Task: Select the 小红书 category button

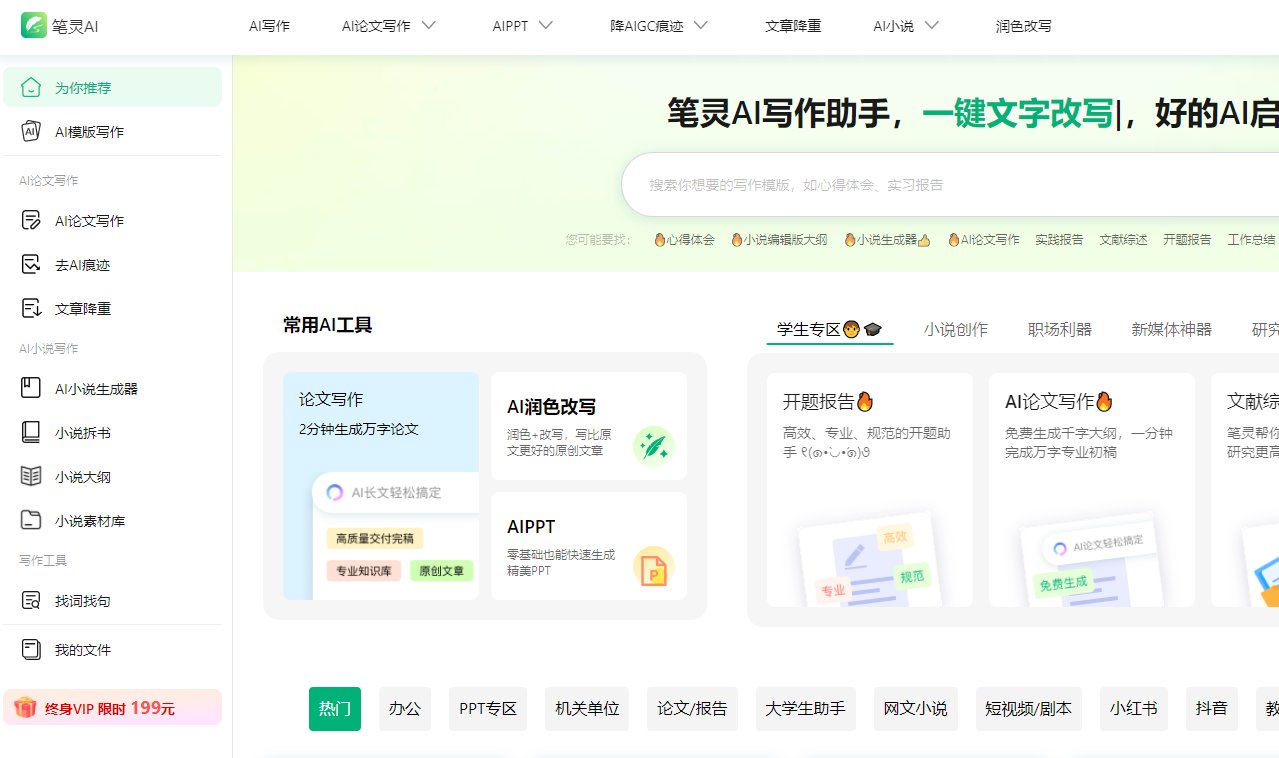Action: 1134,709
